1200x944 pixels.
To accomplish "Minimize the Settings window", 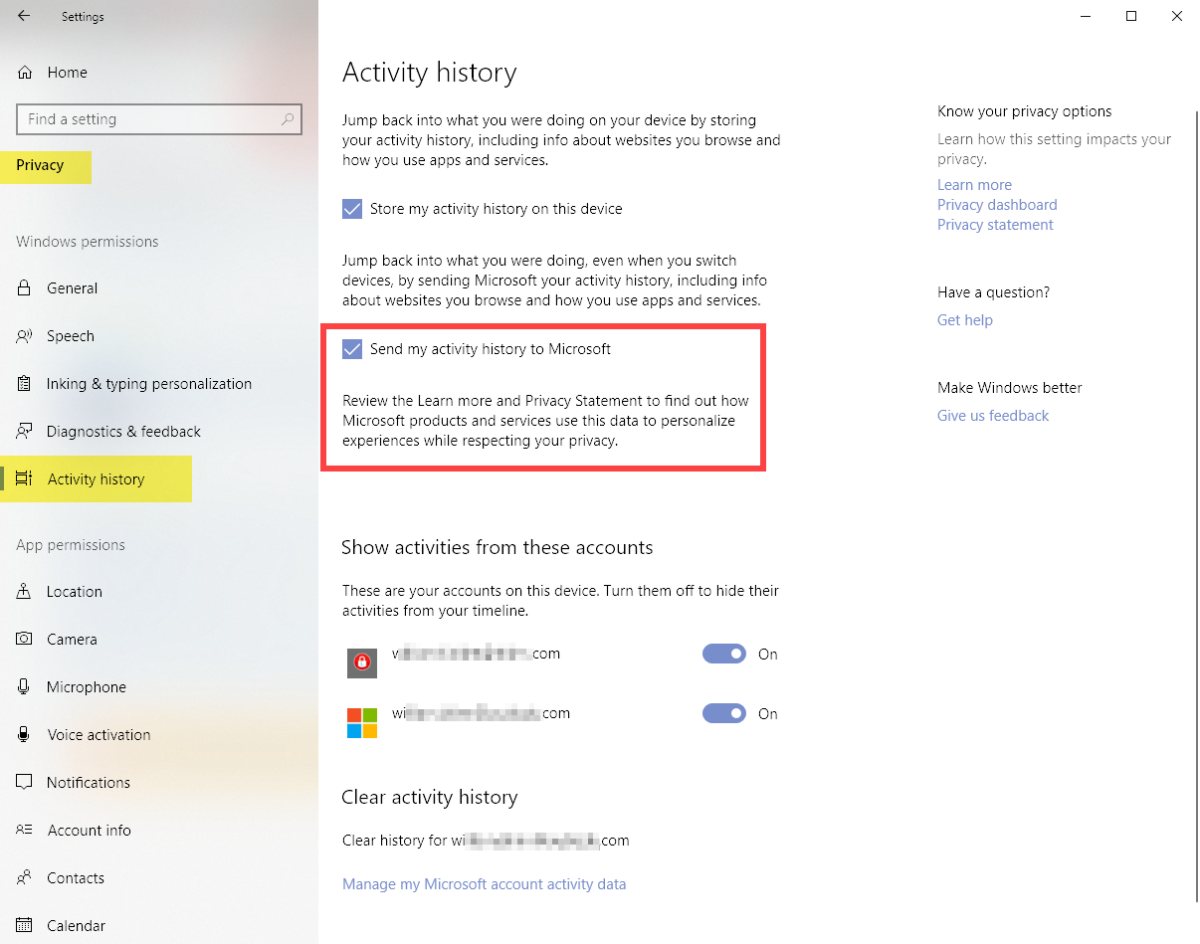I will pyautogui.click(x=1085, y=16).
